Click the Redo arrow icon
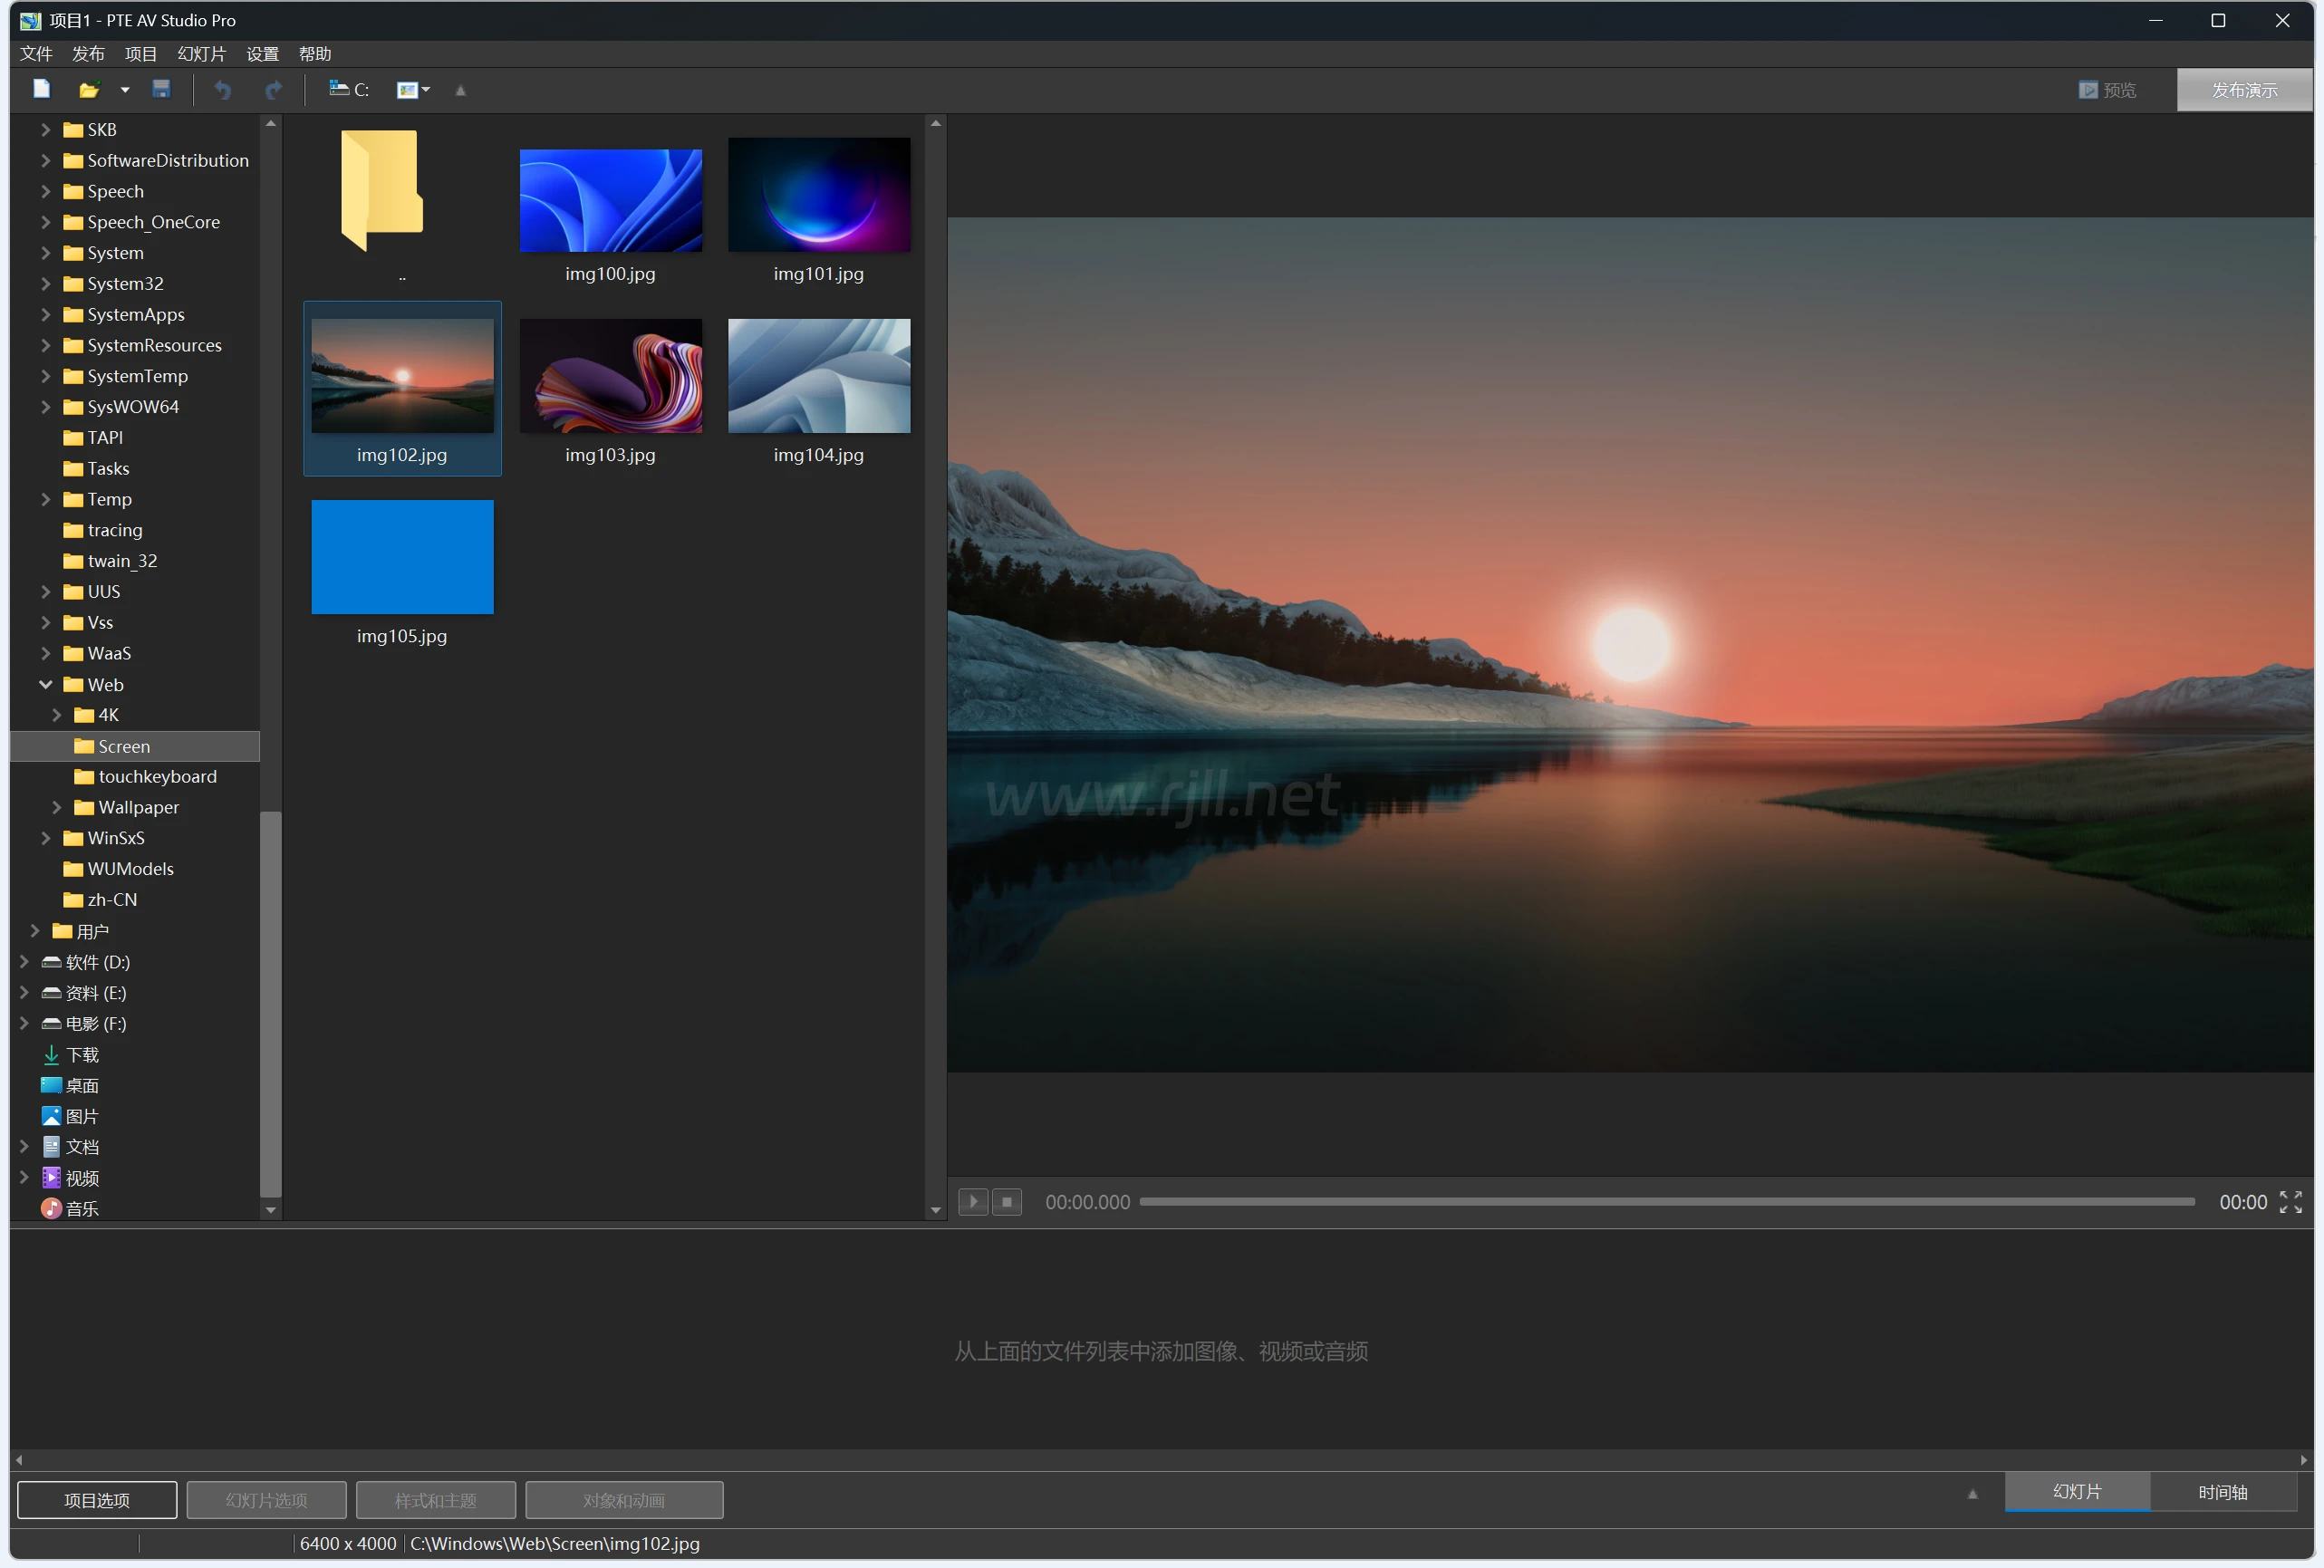This screenshot has height=1568, width=2324. pos(274,90)
